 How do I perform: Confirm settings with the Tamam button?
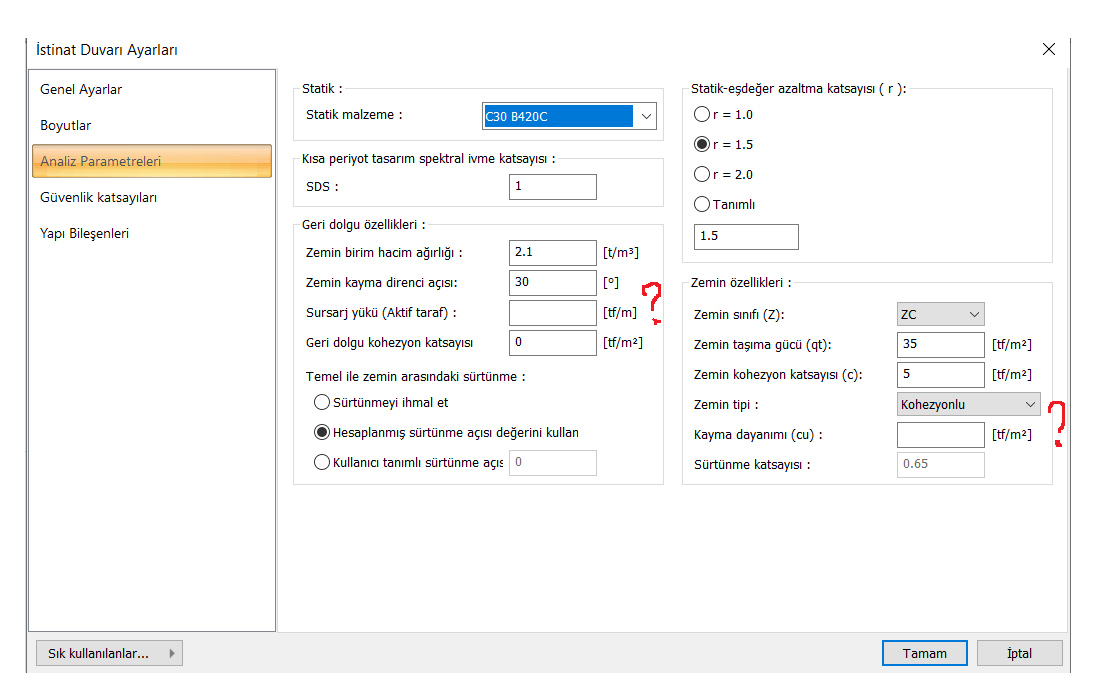[924, 653]
